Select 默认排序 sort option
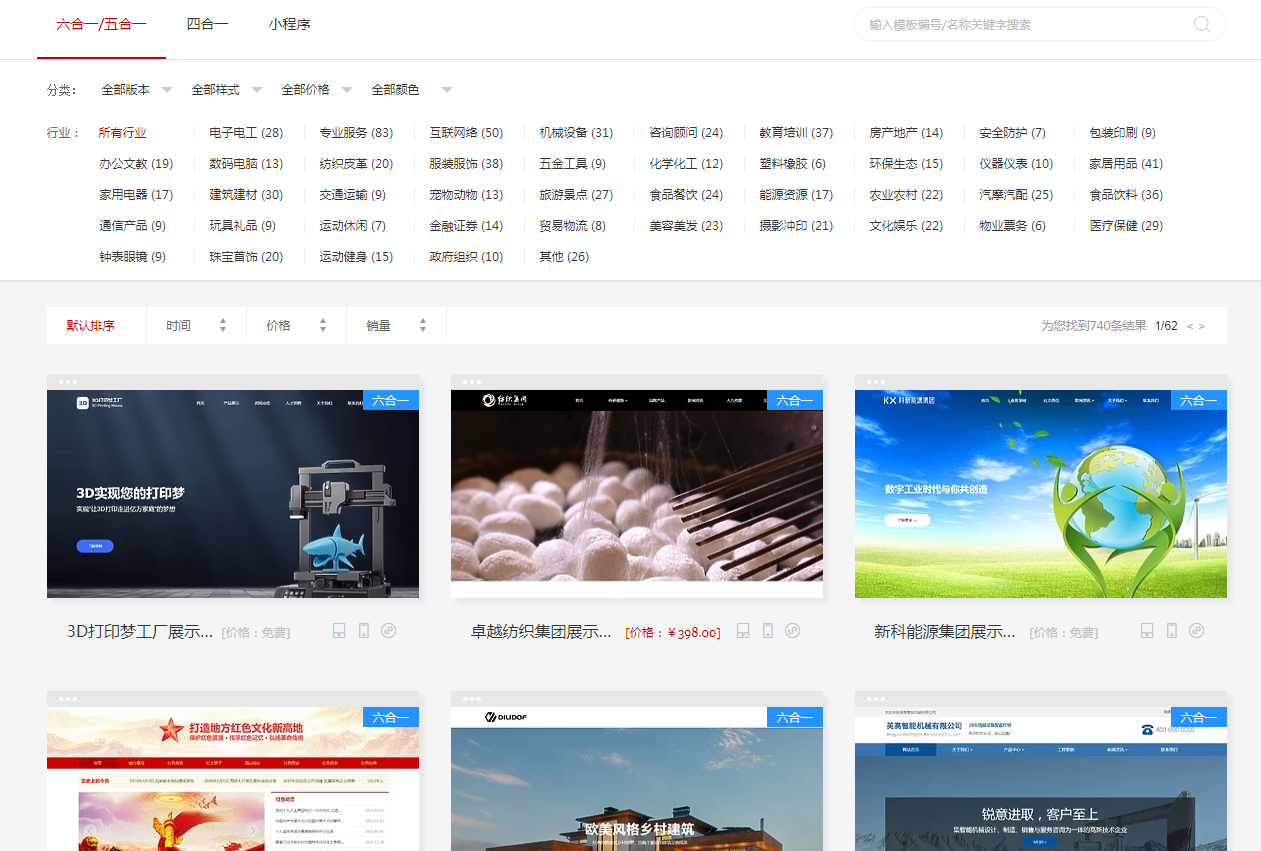 pos(91,325)
